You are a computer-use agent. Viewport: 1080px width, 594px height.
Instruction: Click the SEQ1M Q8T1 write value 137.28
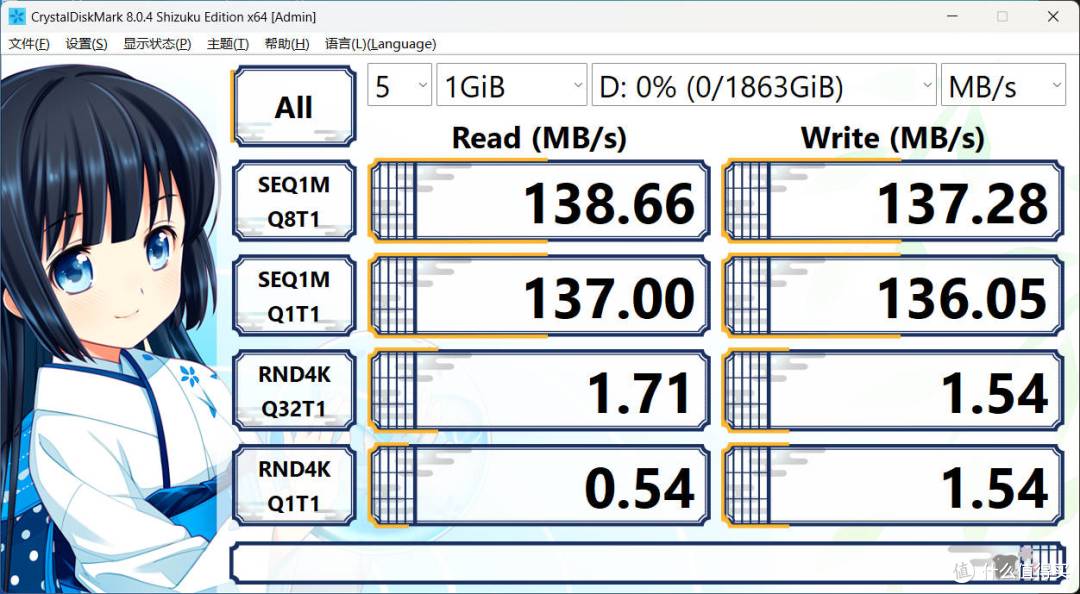893,201
